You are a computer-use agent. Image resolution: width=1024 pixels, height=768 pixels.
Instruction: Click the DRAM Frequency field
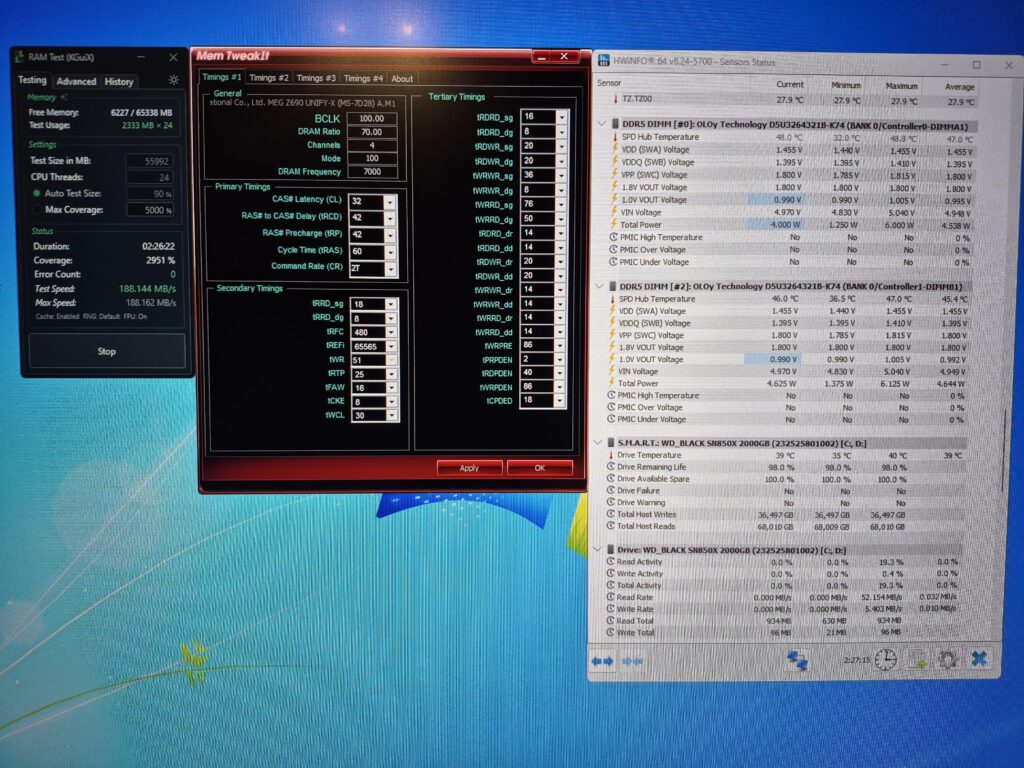tap(372, 172)
